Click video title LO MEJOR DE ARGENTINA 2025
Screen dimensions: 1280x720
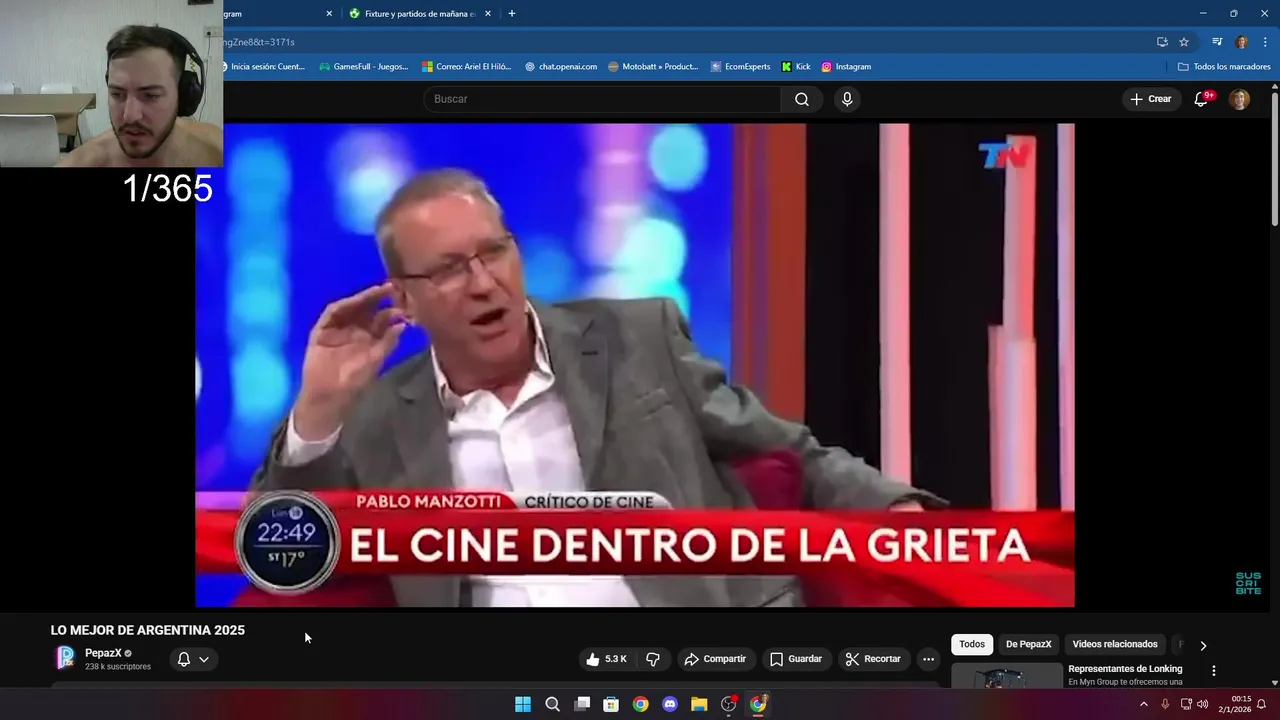(148, 630)
